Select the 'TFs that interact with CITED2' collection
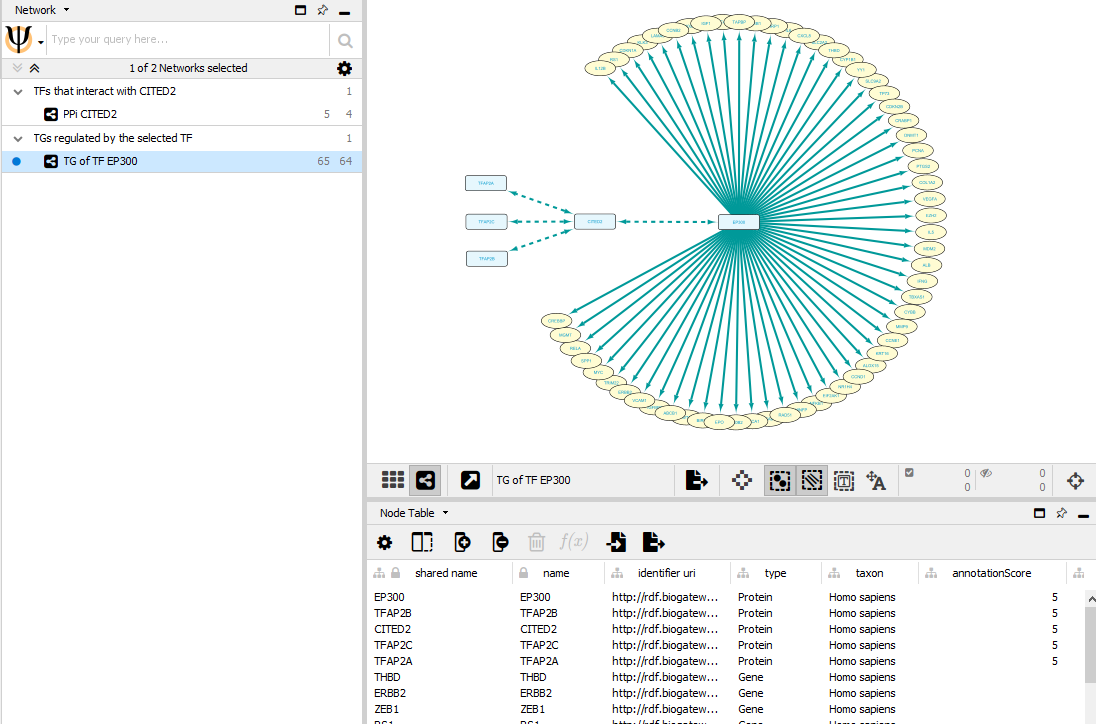The height and width of the screenshot is (724, 1096). [182, 91]
